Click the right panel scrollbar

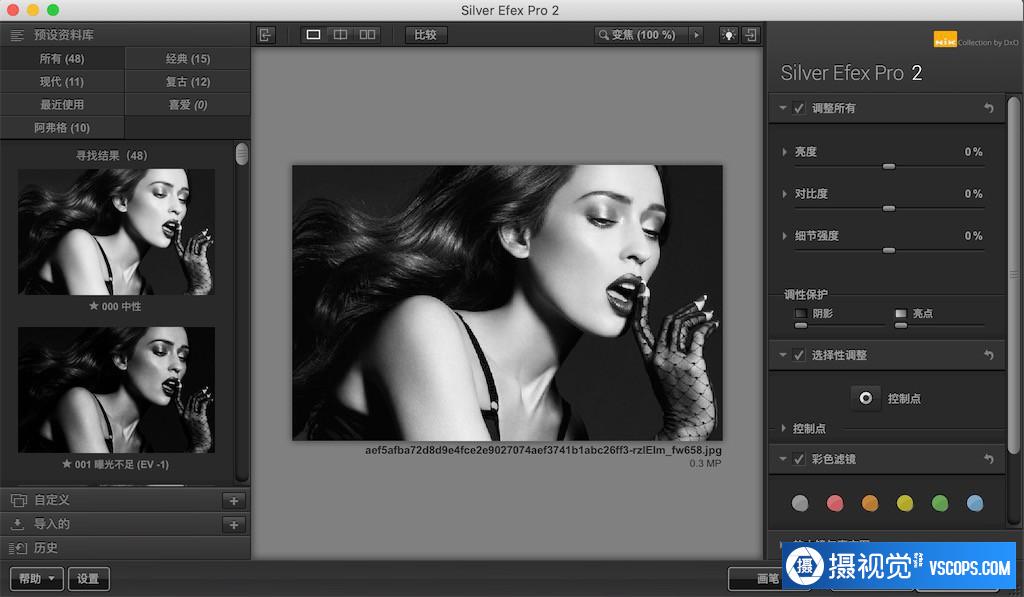(1013, 274)
